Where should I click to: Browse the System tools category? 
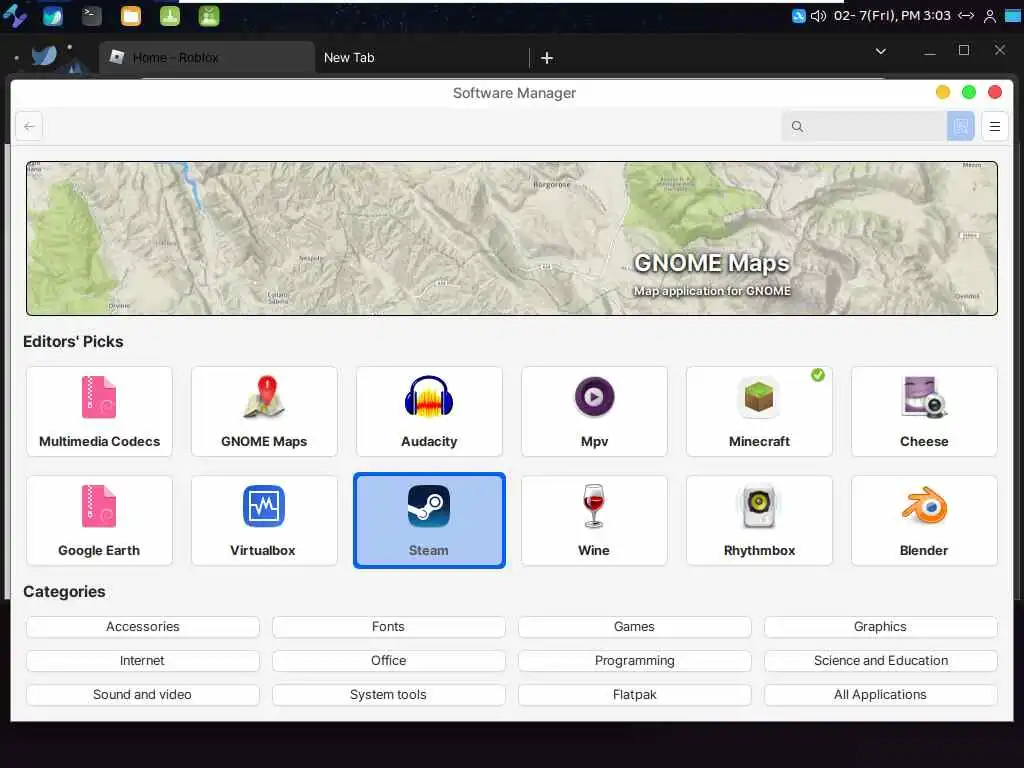pos(389,694)
